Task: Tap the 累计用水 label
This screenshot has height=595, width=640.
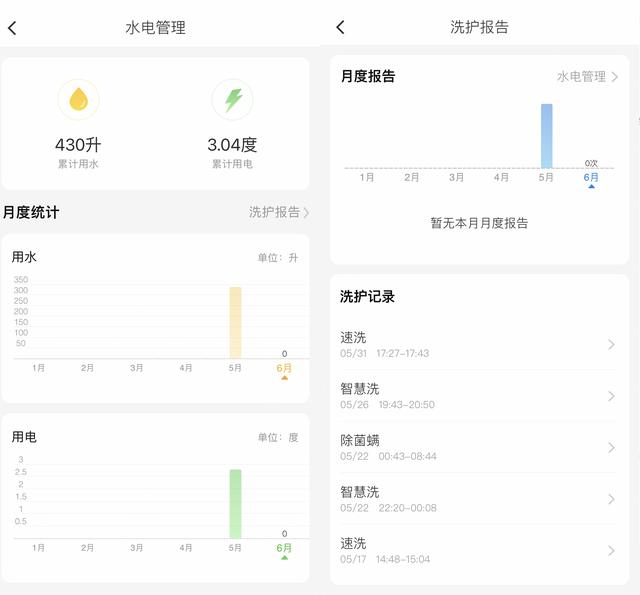Action: point(78,164)
